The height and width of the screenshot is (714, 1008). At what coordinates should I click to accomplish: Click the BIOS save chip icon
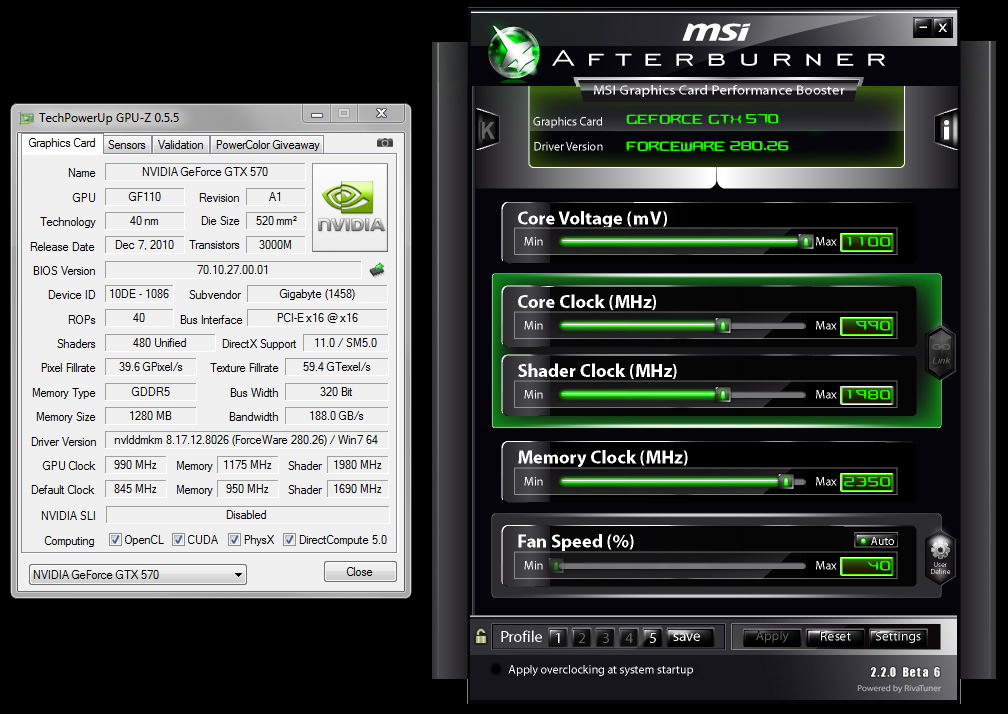(x=377, y=270)
